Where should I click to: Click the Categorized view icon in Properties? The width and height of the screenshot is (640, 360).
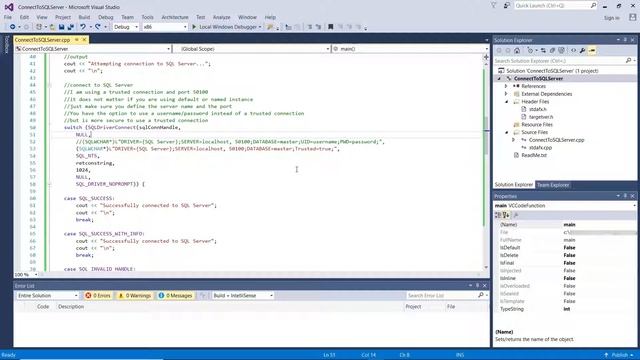498,215
